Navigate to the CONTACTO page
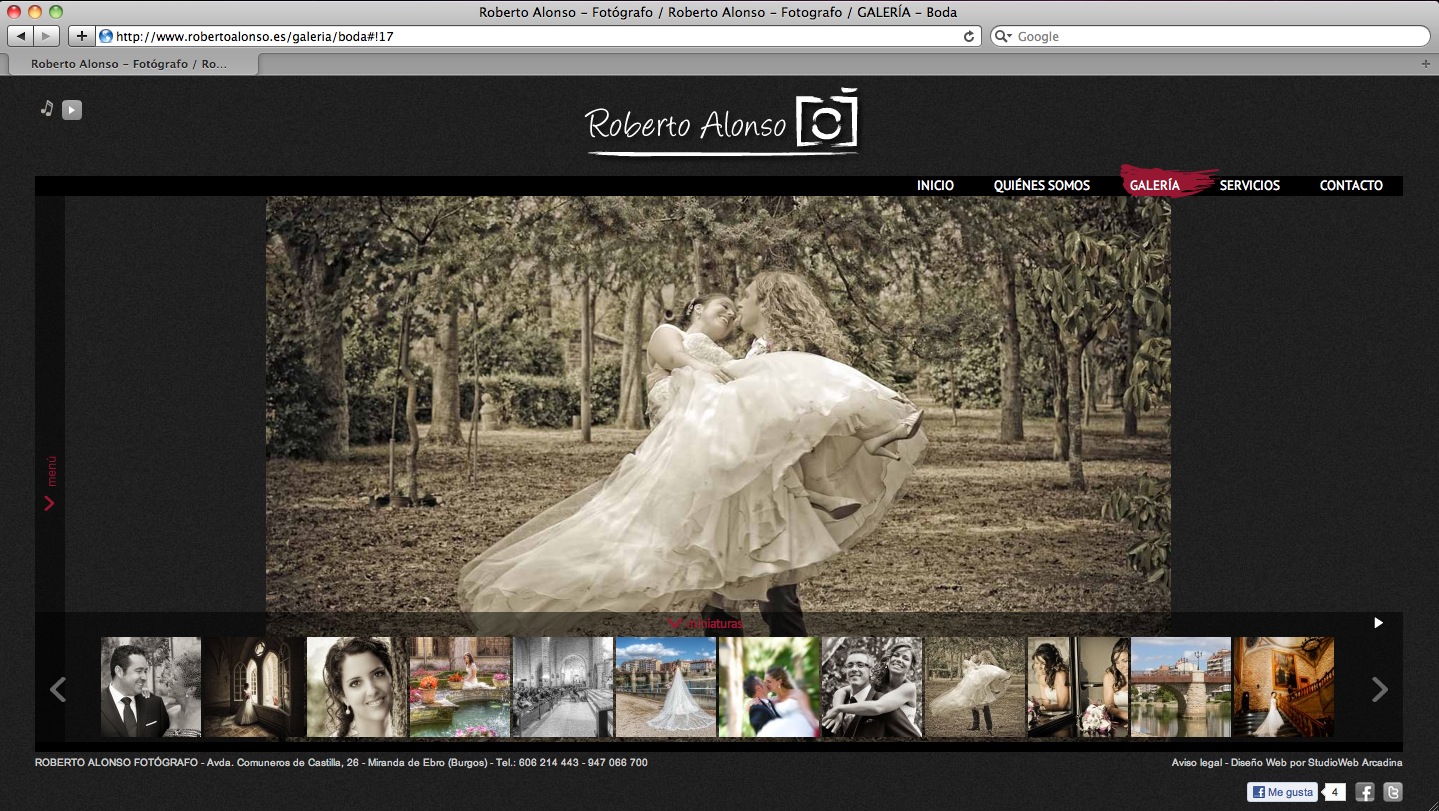The image size is (1439, 811). [x=1351, y=185]
